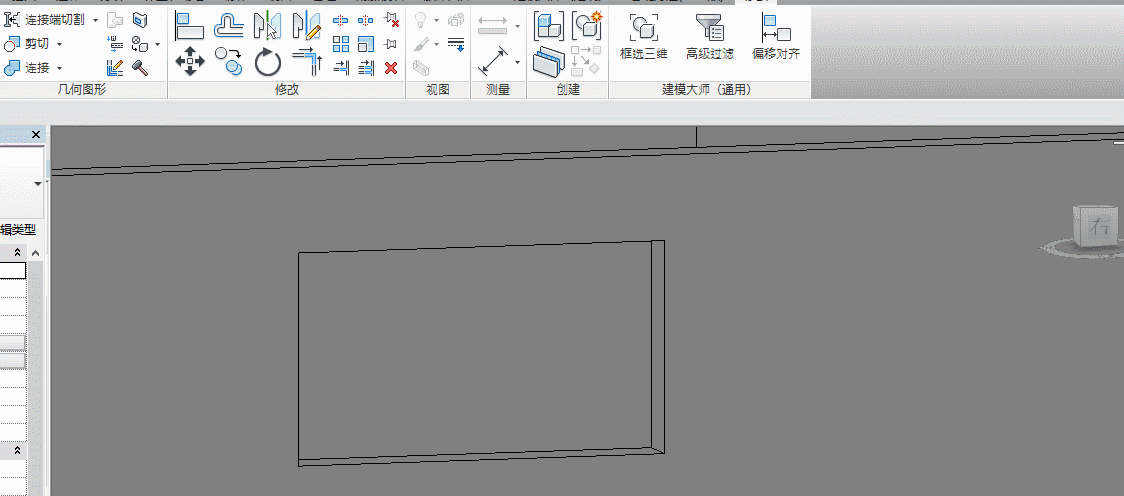Click the properties scrollbar up arrow

click(35, 252)
